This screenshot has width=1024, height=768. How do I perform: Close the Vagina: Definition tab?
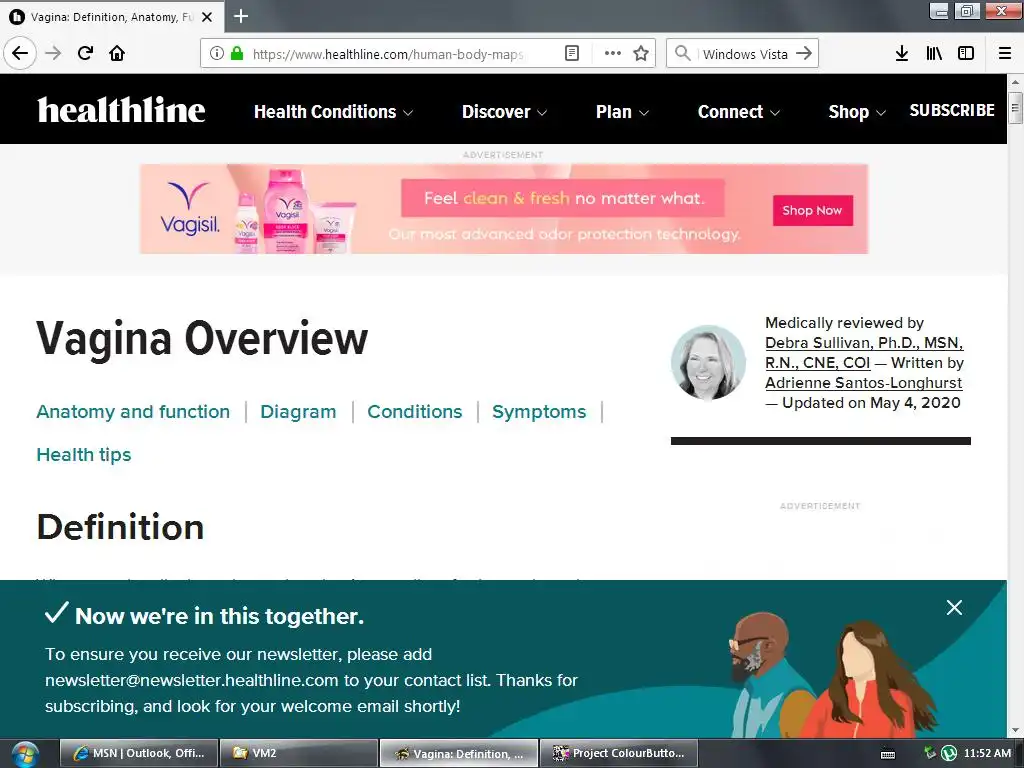(x=207, y=17)
